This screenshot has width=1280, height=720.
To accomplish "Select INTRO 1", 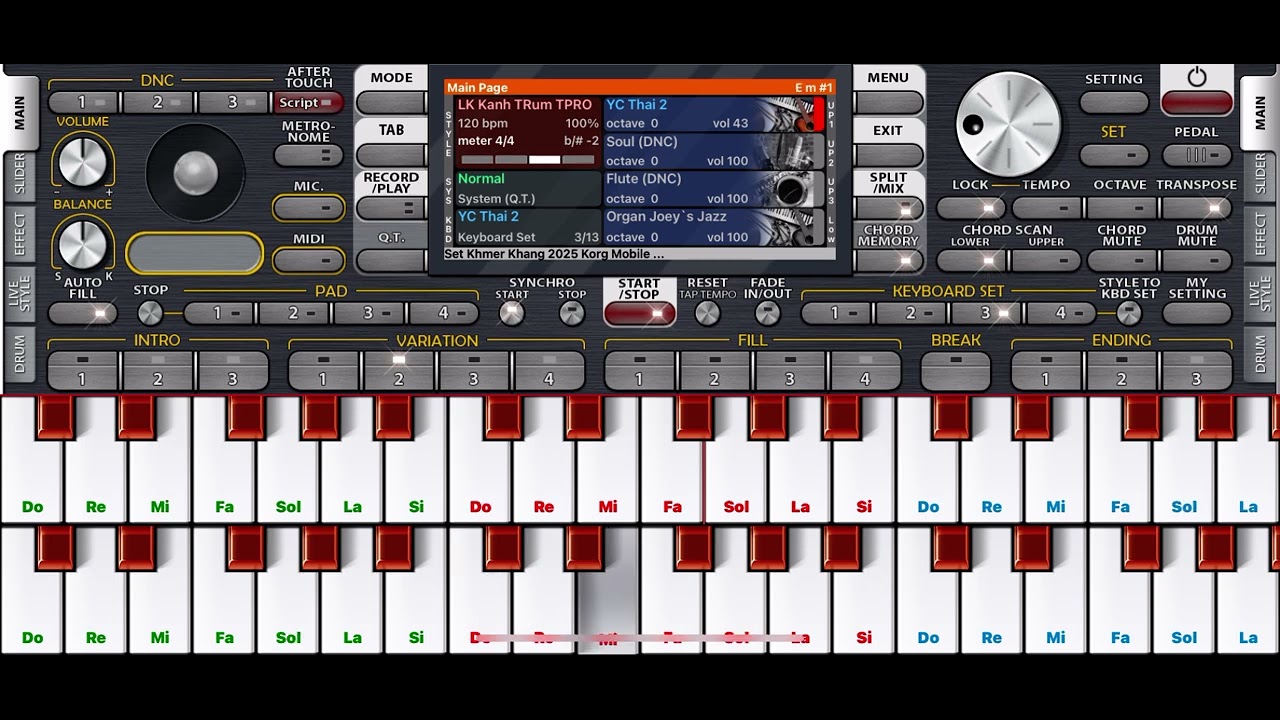I will click(x=83, y=370).
